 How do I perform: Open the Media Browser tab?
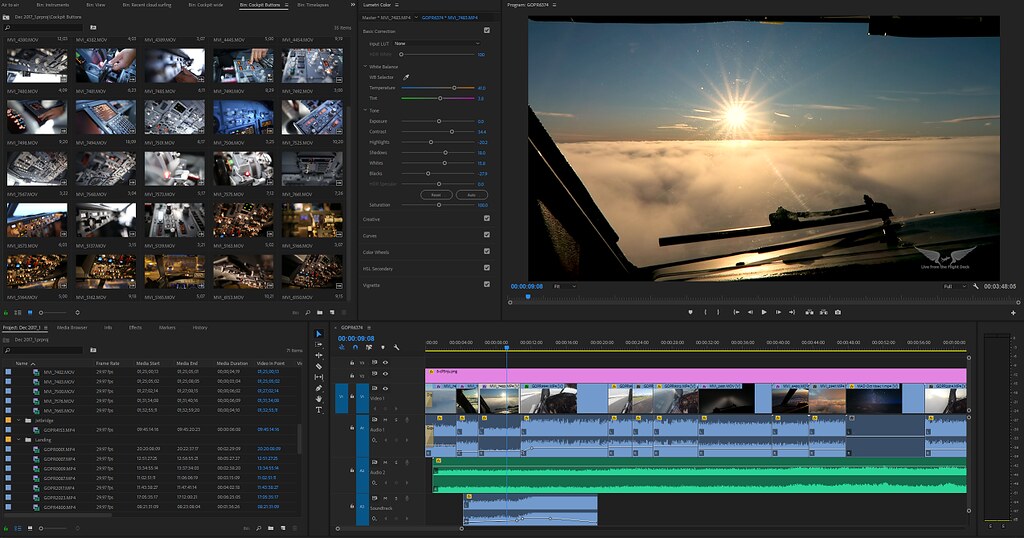72,327
